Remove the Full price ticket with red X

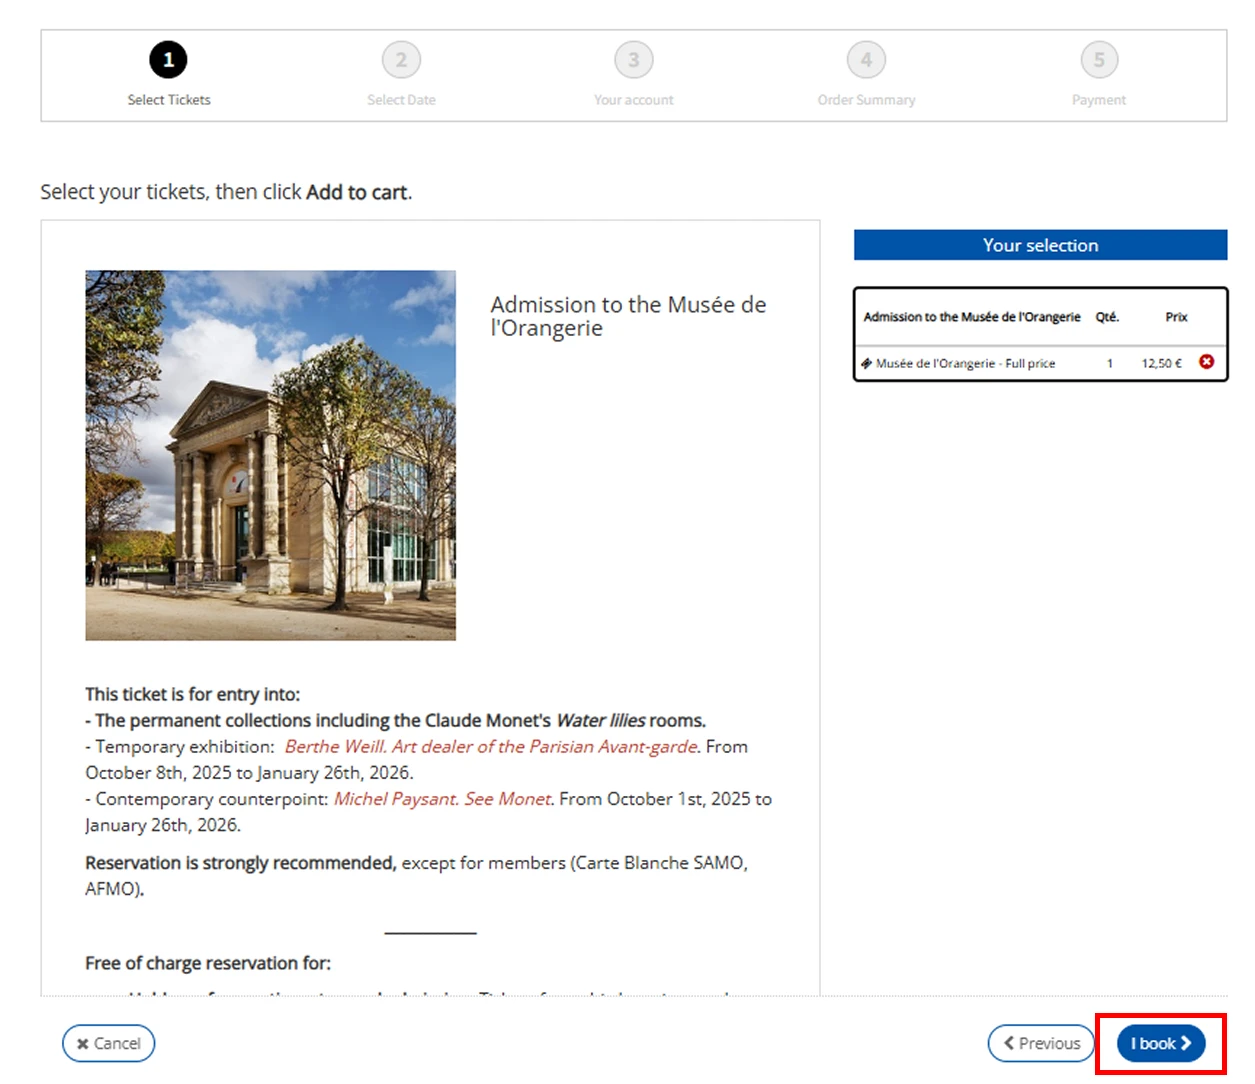pyautogui.click(x=1206, y=362)
